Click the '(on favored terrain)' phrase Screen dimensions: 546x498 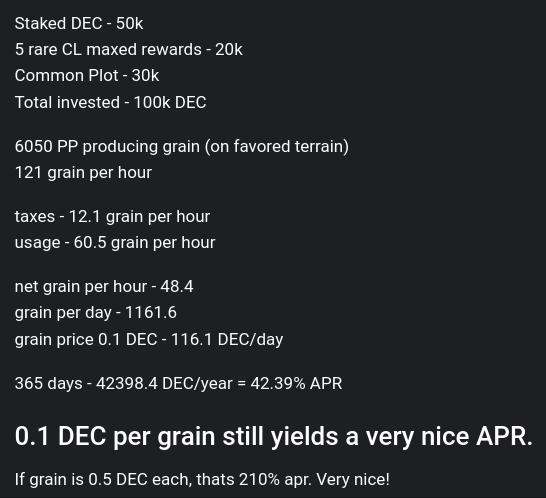(277, 146)
